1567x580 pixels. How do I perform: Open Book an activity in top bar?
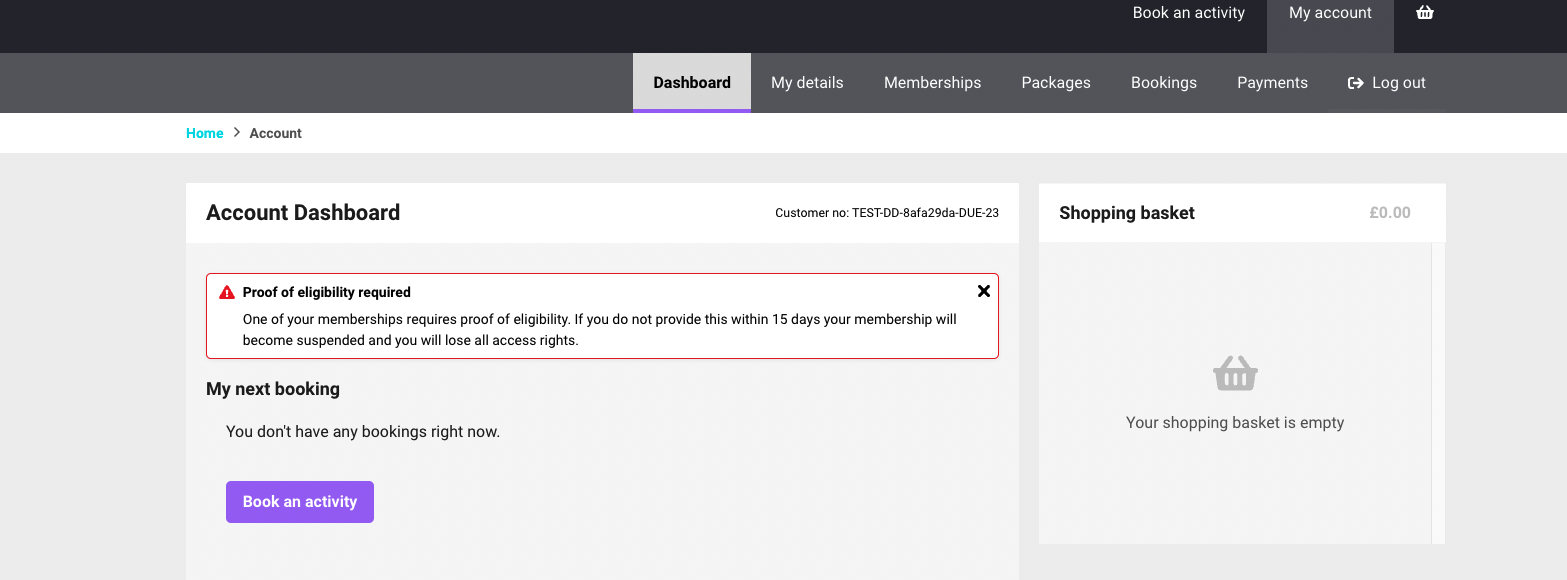point(1189,13)
